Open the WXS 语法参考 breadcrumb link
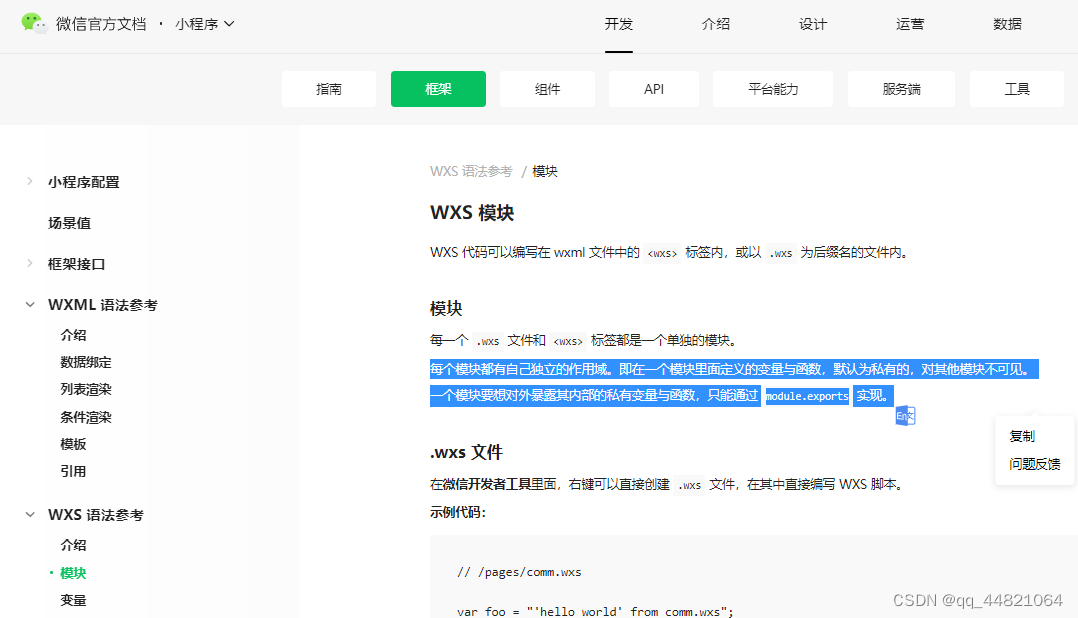The image size is (1078, 618). point(471,171)
